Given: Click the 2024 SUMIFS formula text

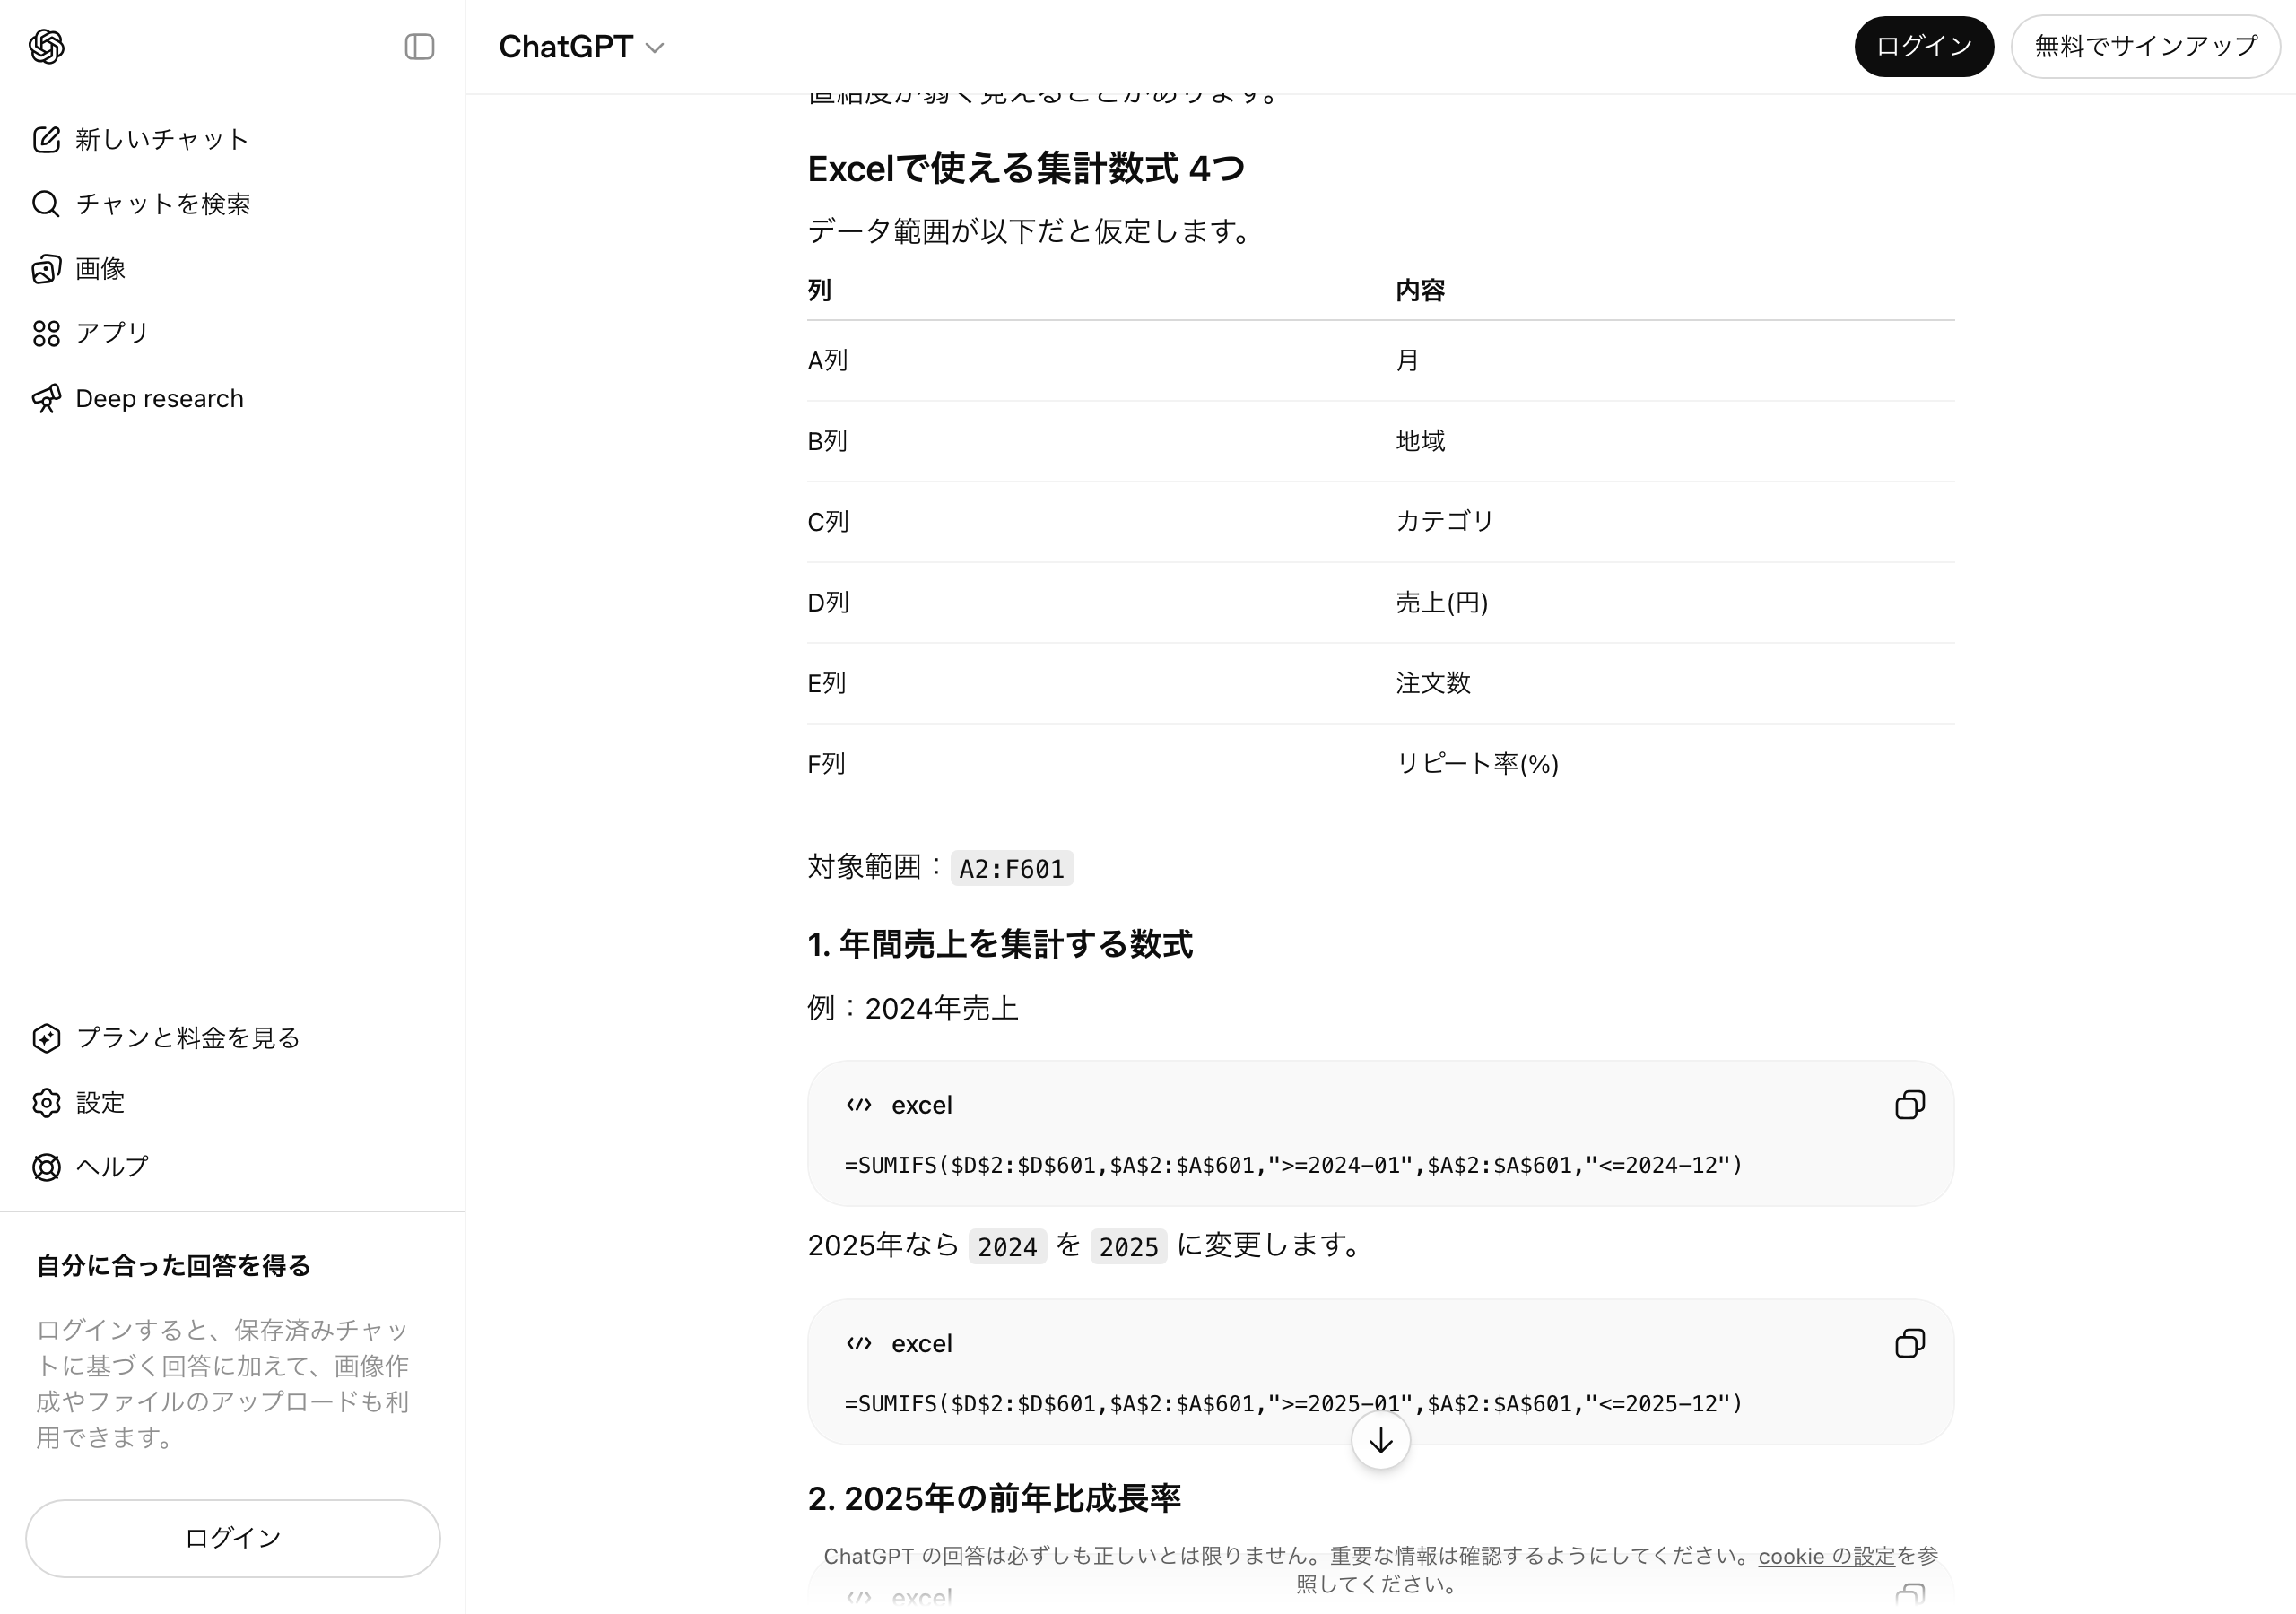Looking at the screenshot, I should pyautogui.click(x=1293, y=1165).
